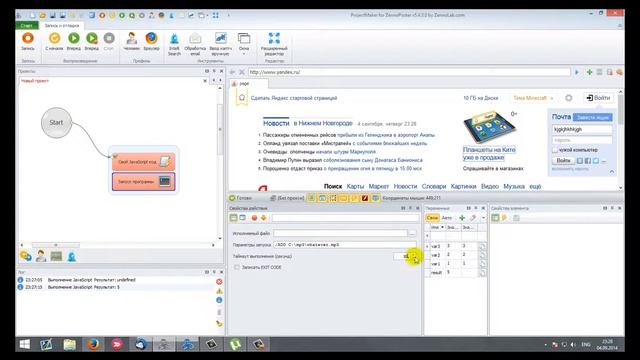640x360 pixels.
Task: Click the browser address bar
Action: coord(409,72)
